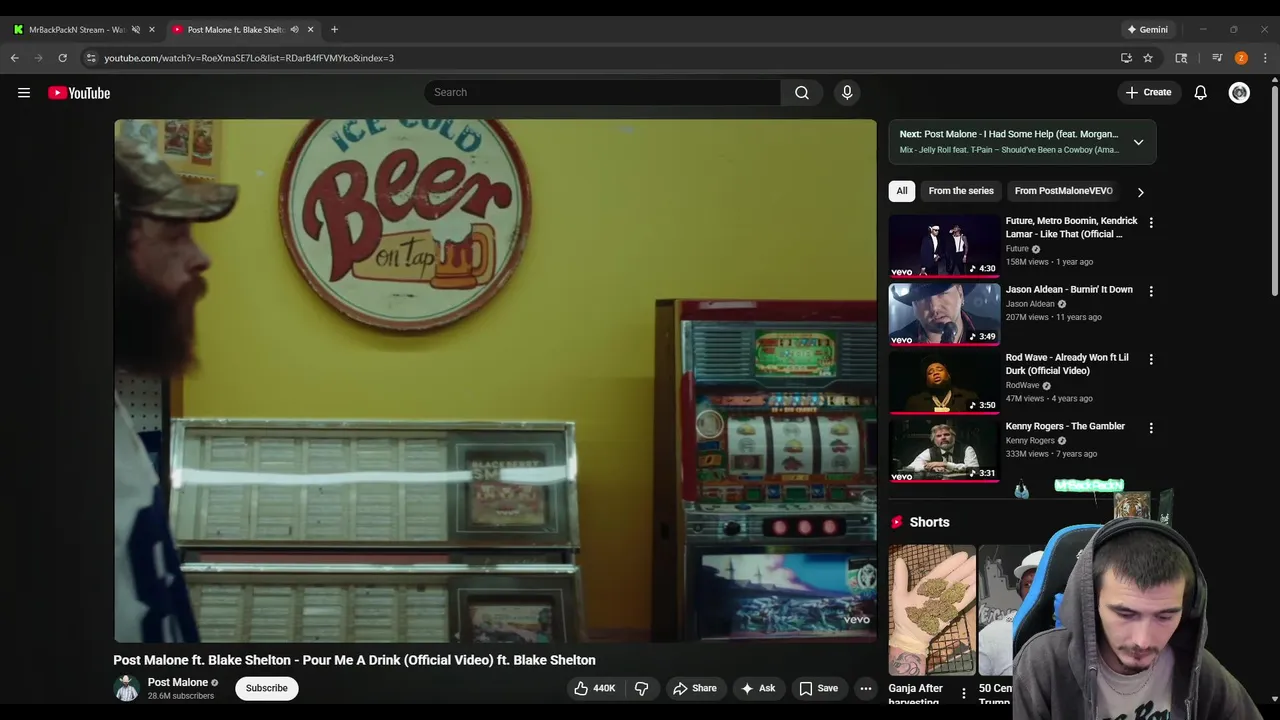The width and height of the screenshot is (1280, 720).
Task: Open the Jason Aldean channel link
Action: pos(1030,304)
